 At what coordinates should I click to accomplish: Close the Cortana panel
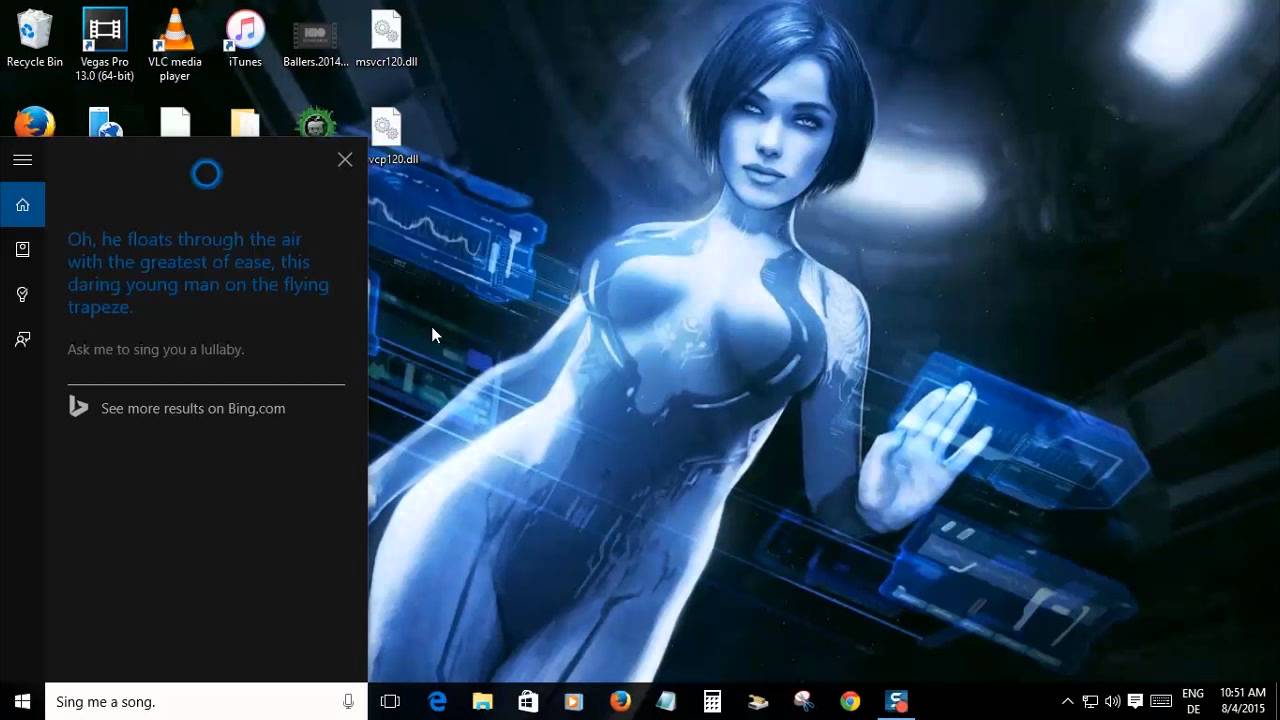(345, 159)
